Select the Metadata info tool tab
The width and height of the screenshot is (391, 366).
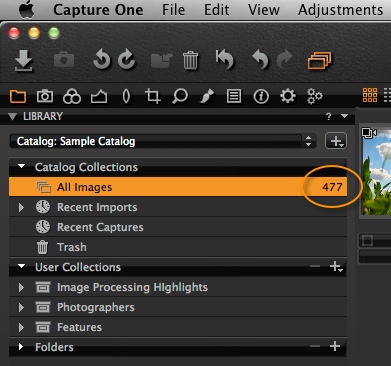tap(261, 97)
